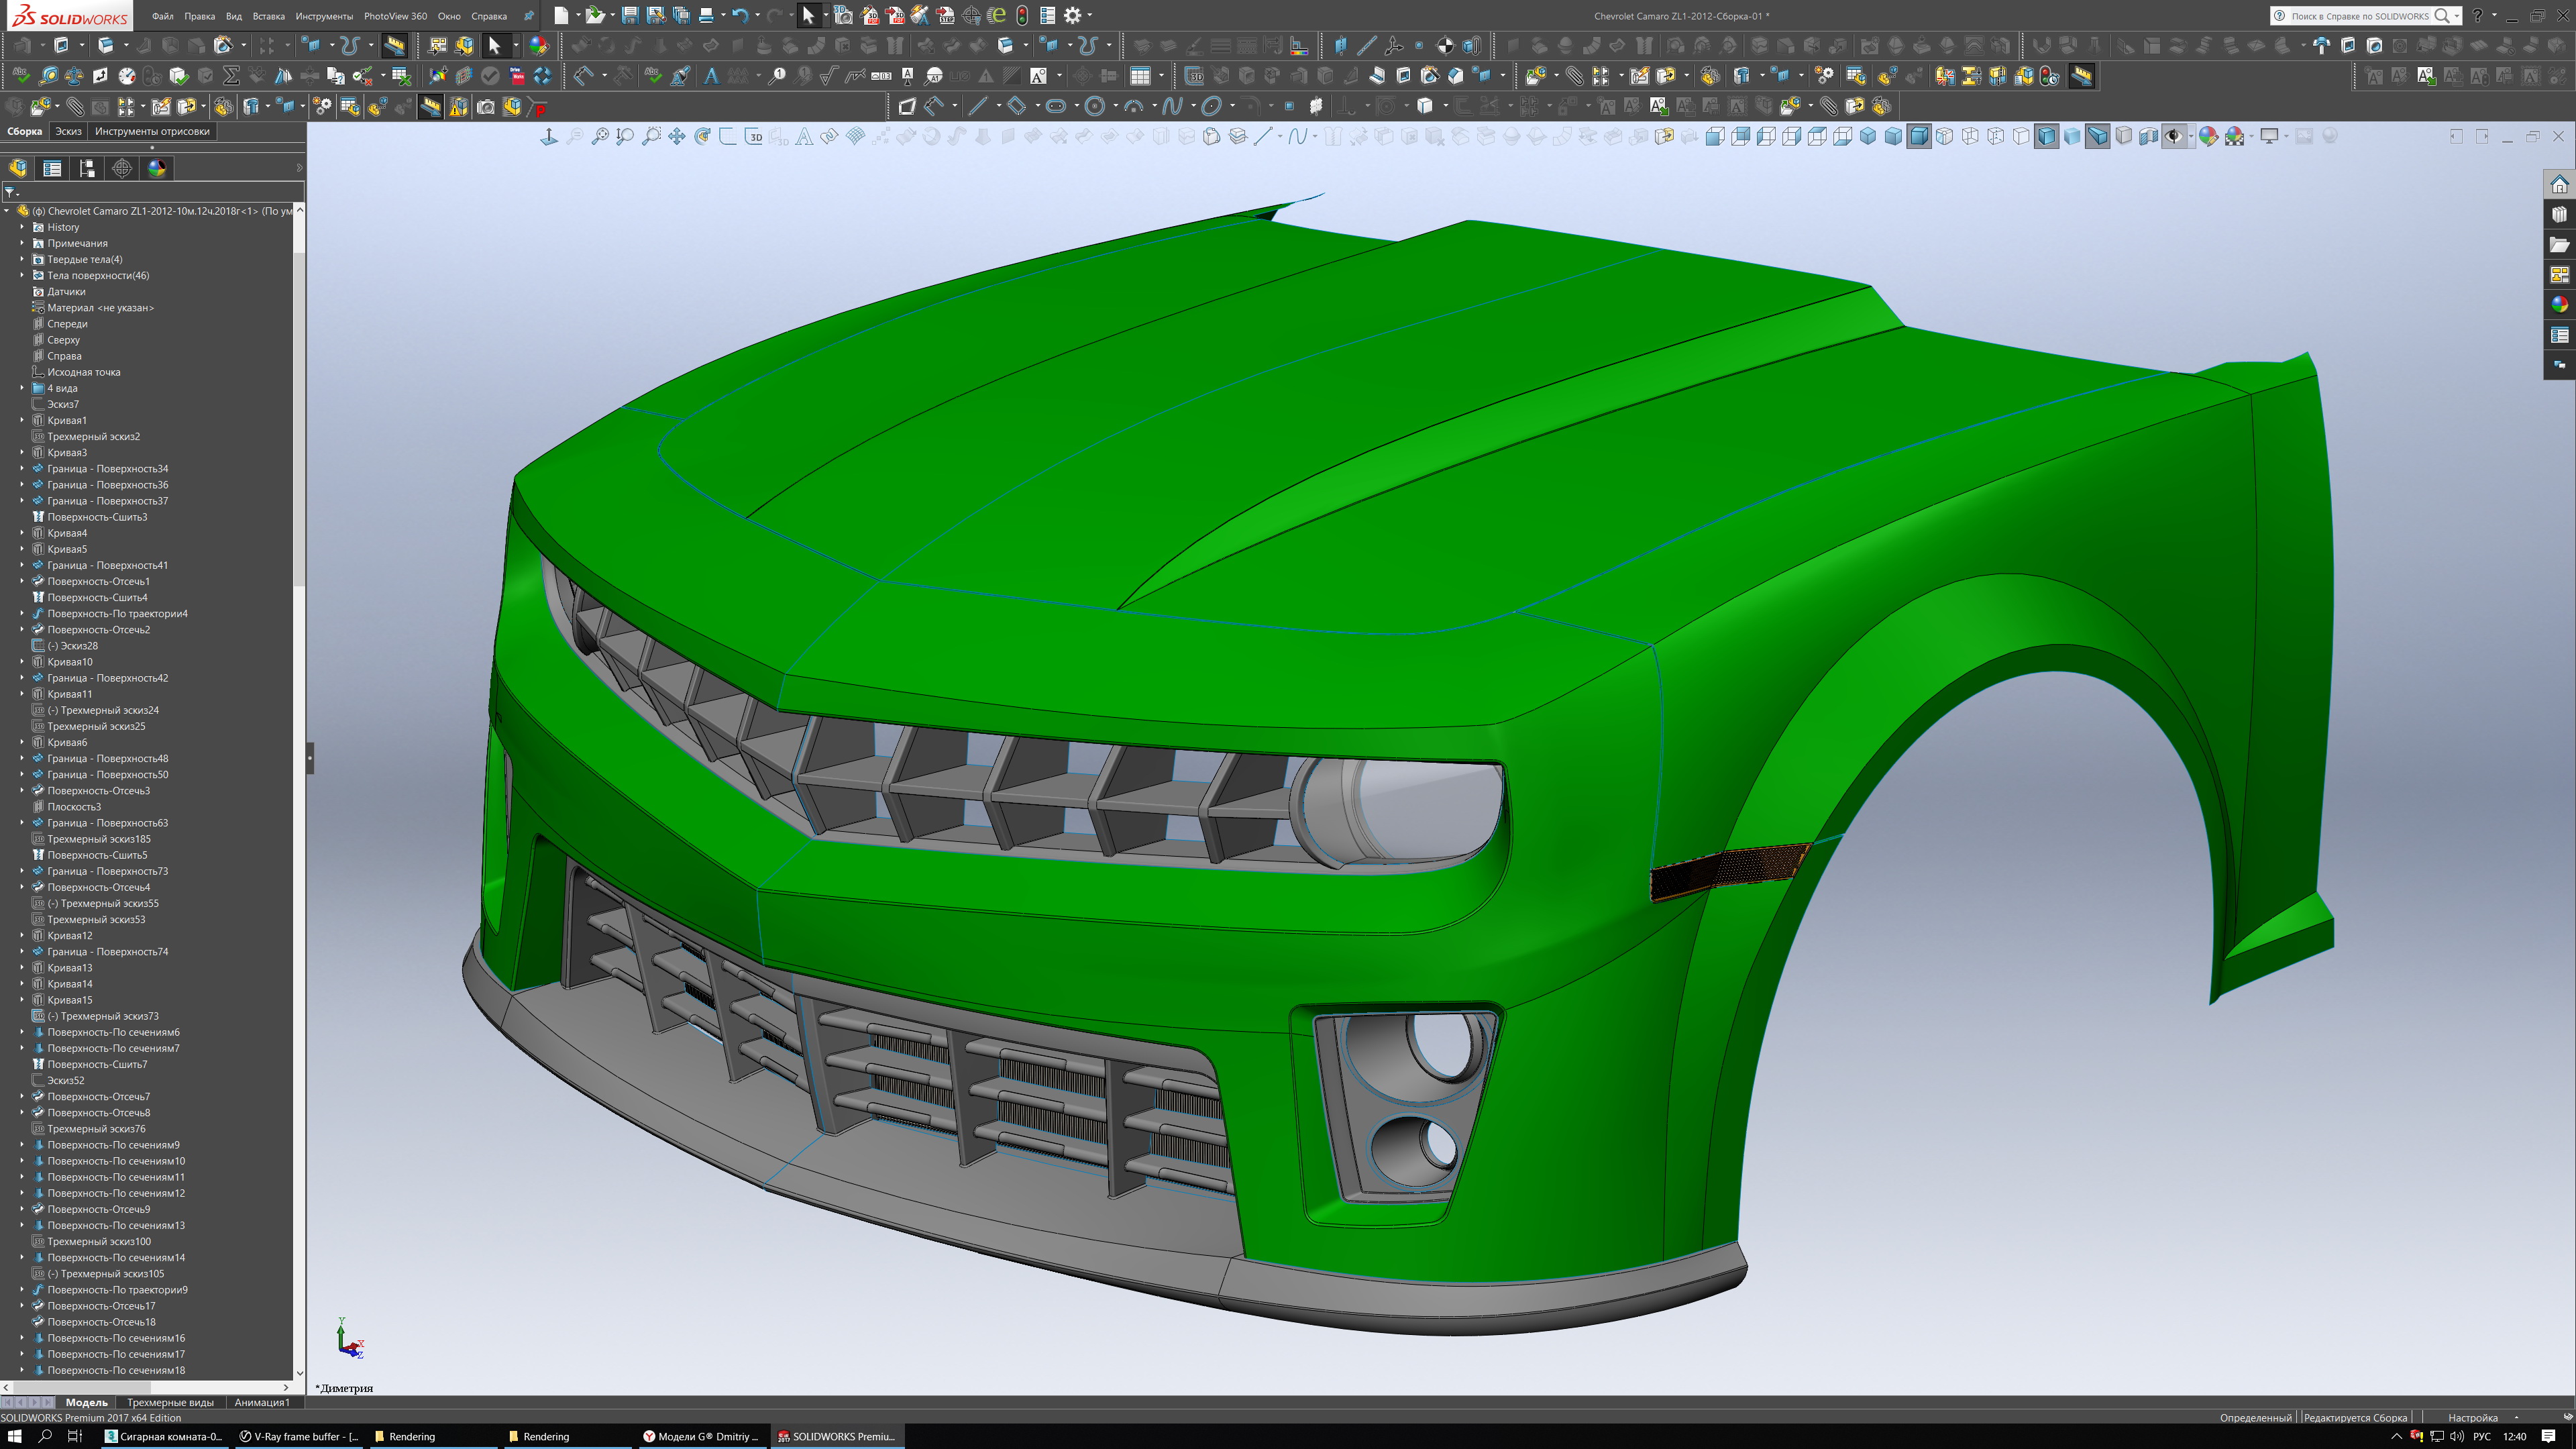Open the Appearances color ball in task pane
The width and height of the screenshot is (2576, 1449).
click(x=2559, y=305)
